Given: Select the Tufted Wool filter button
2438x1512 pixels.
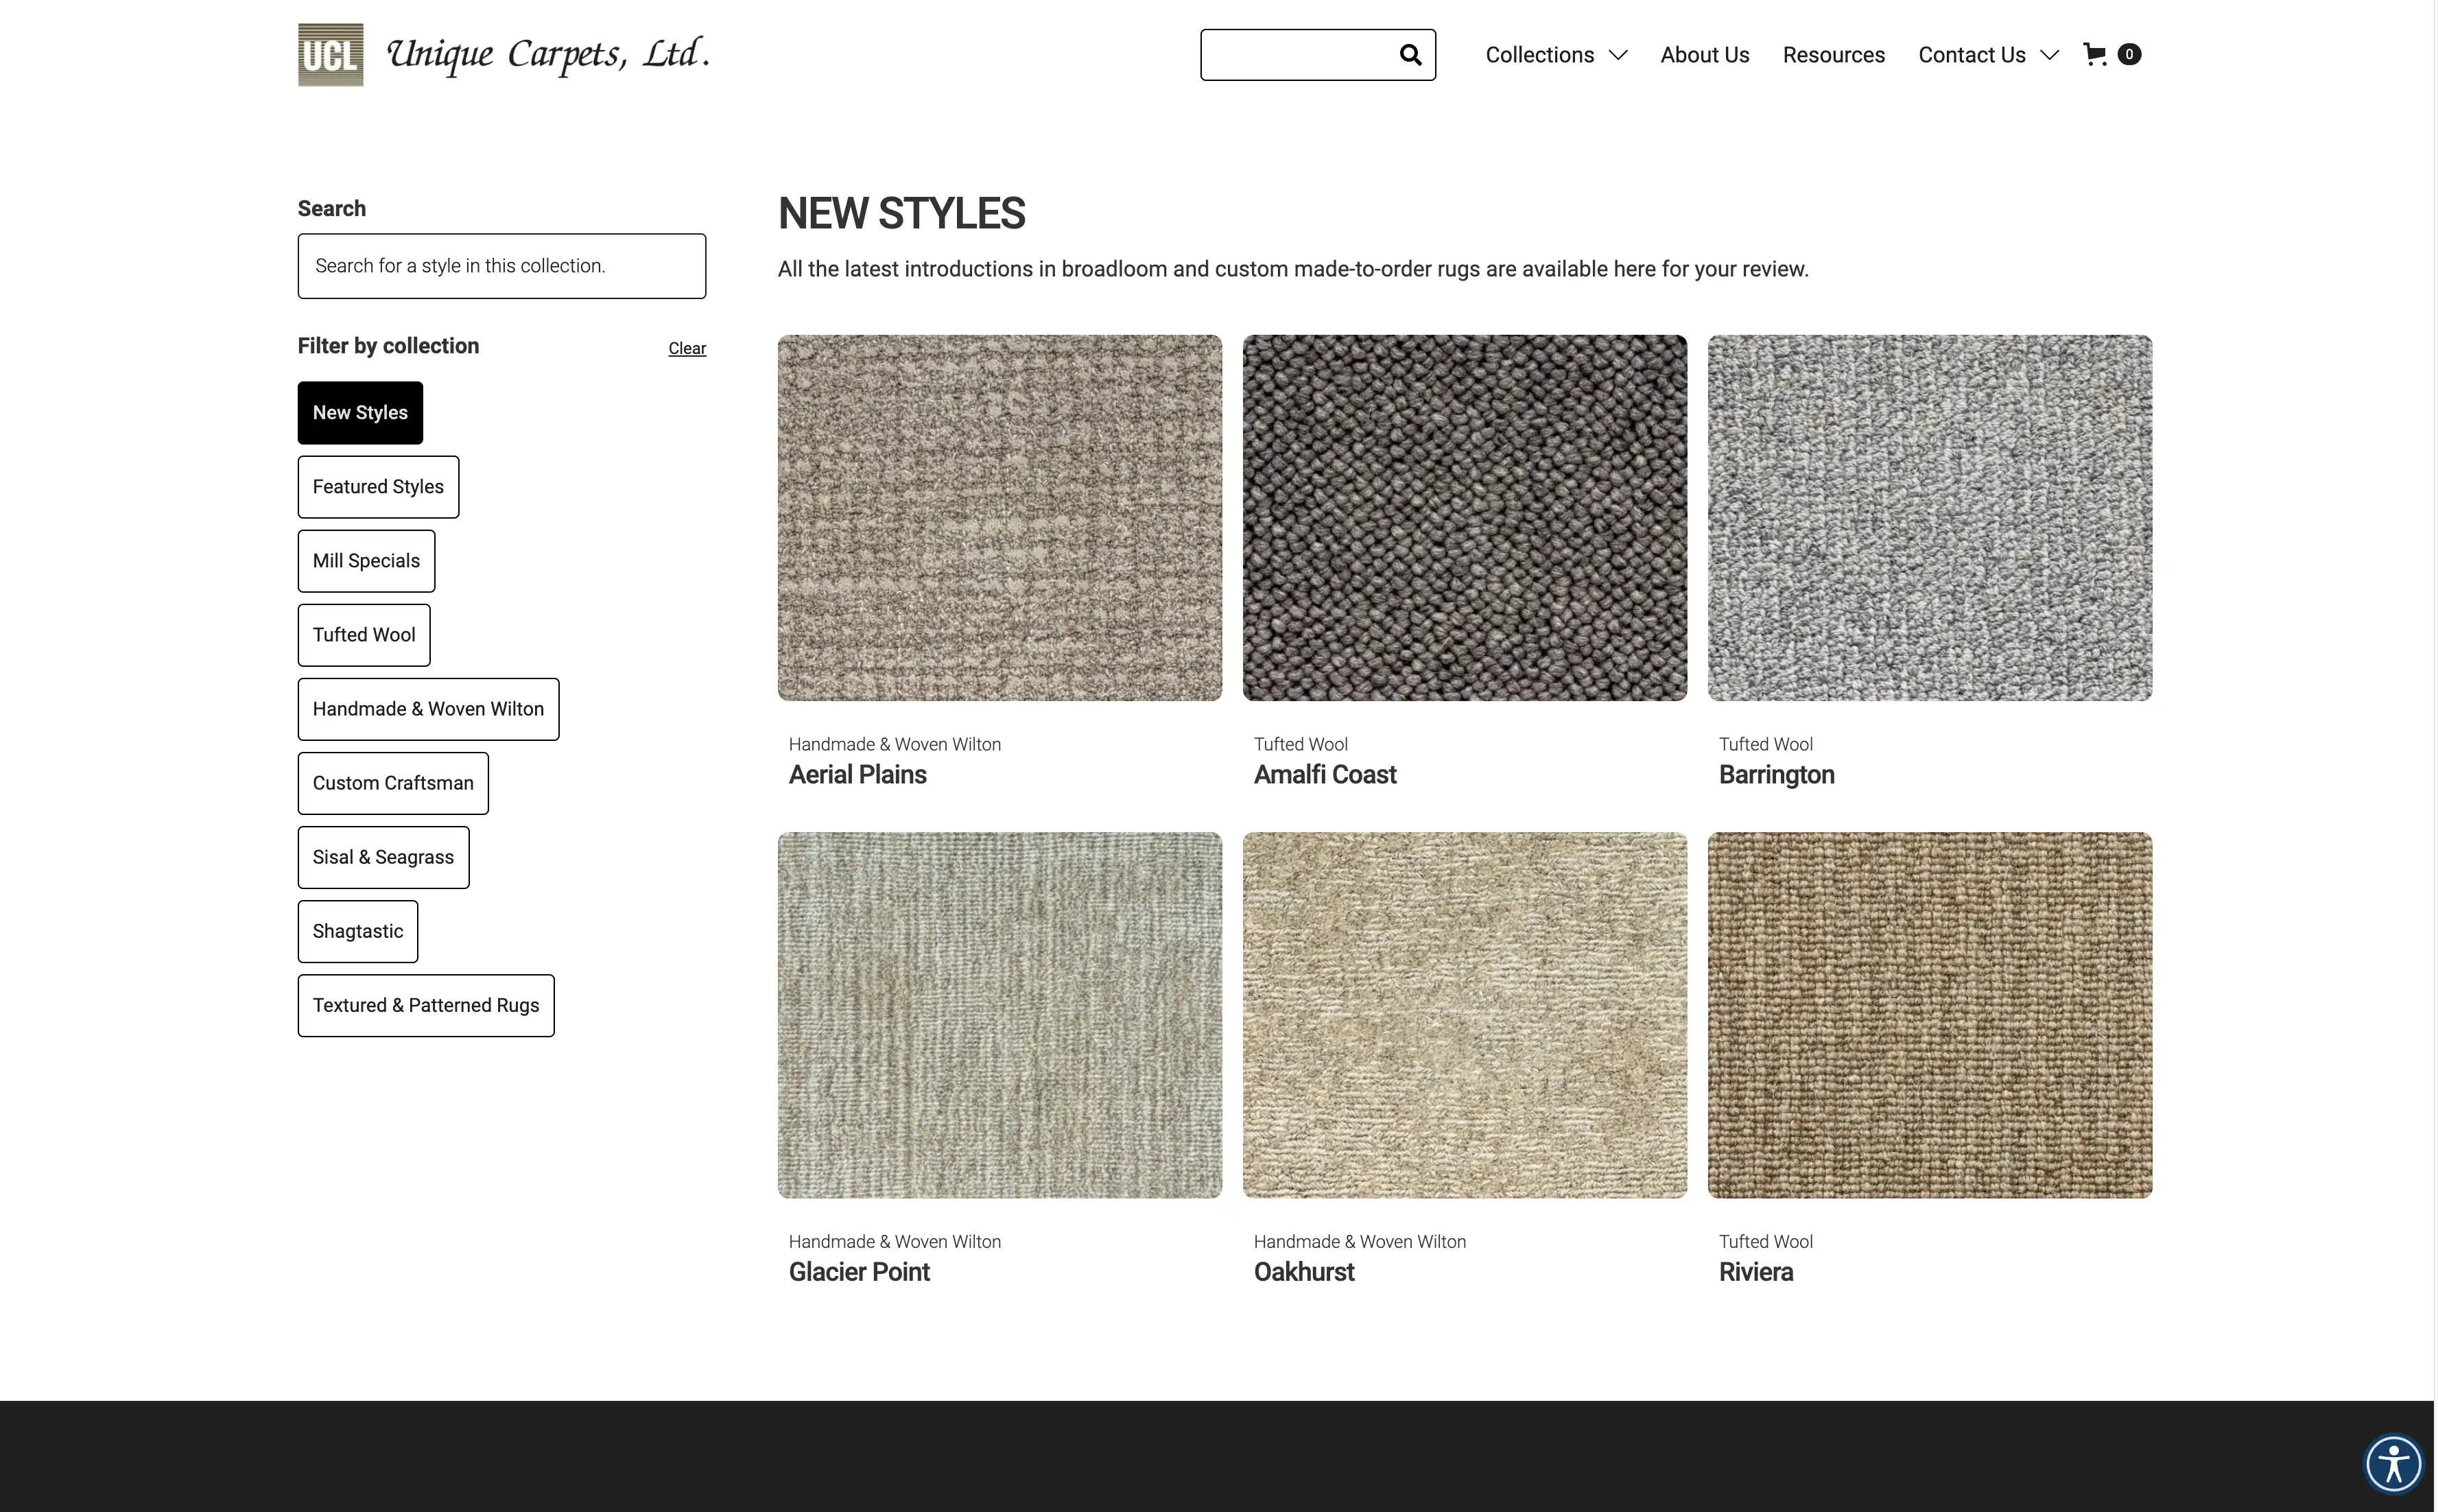Looking at the screenshot, I should [364, 635].
